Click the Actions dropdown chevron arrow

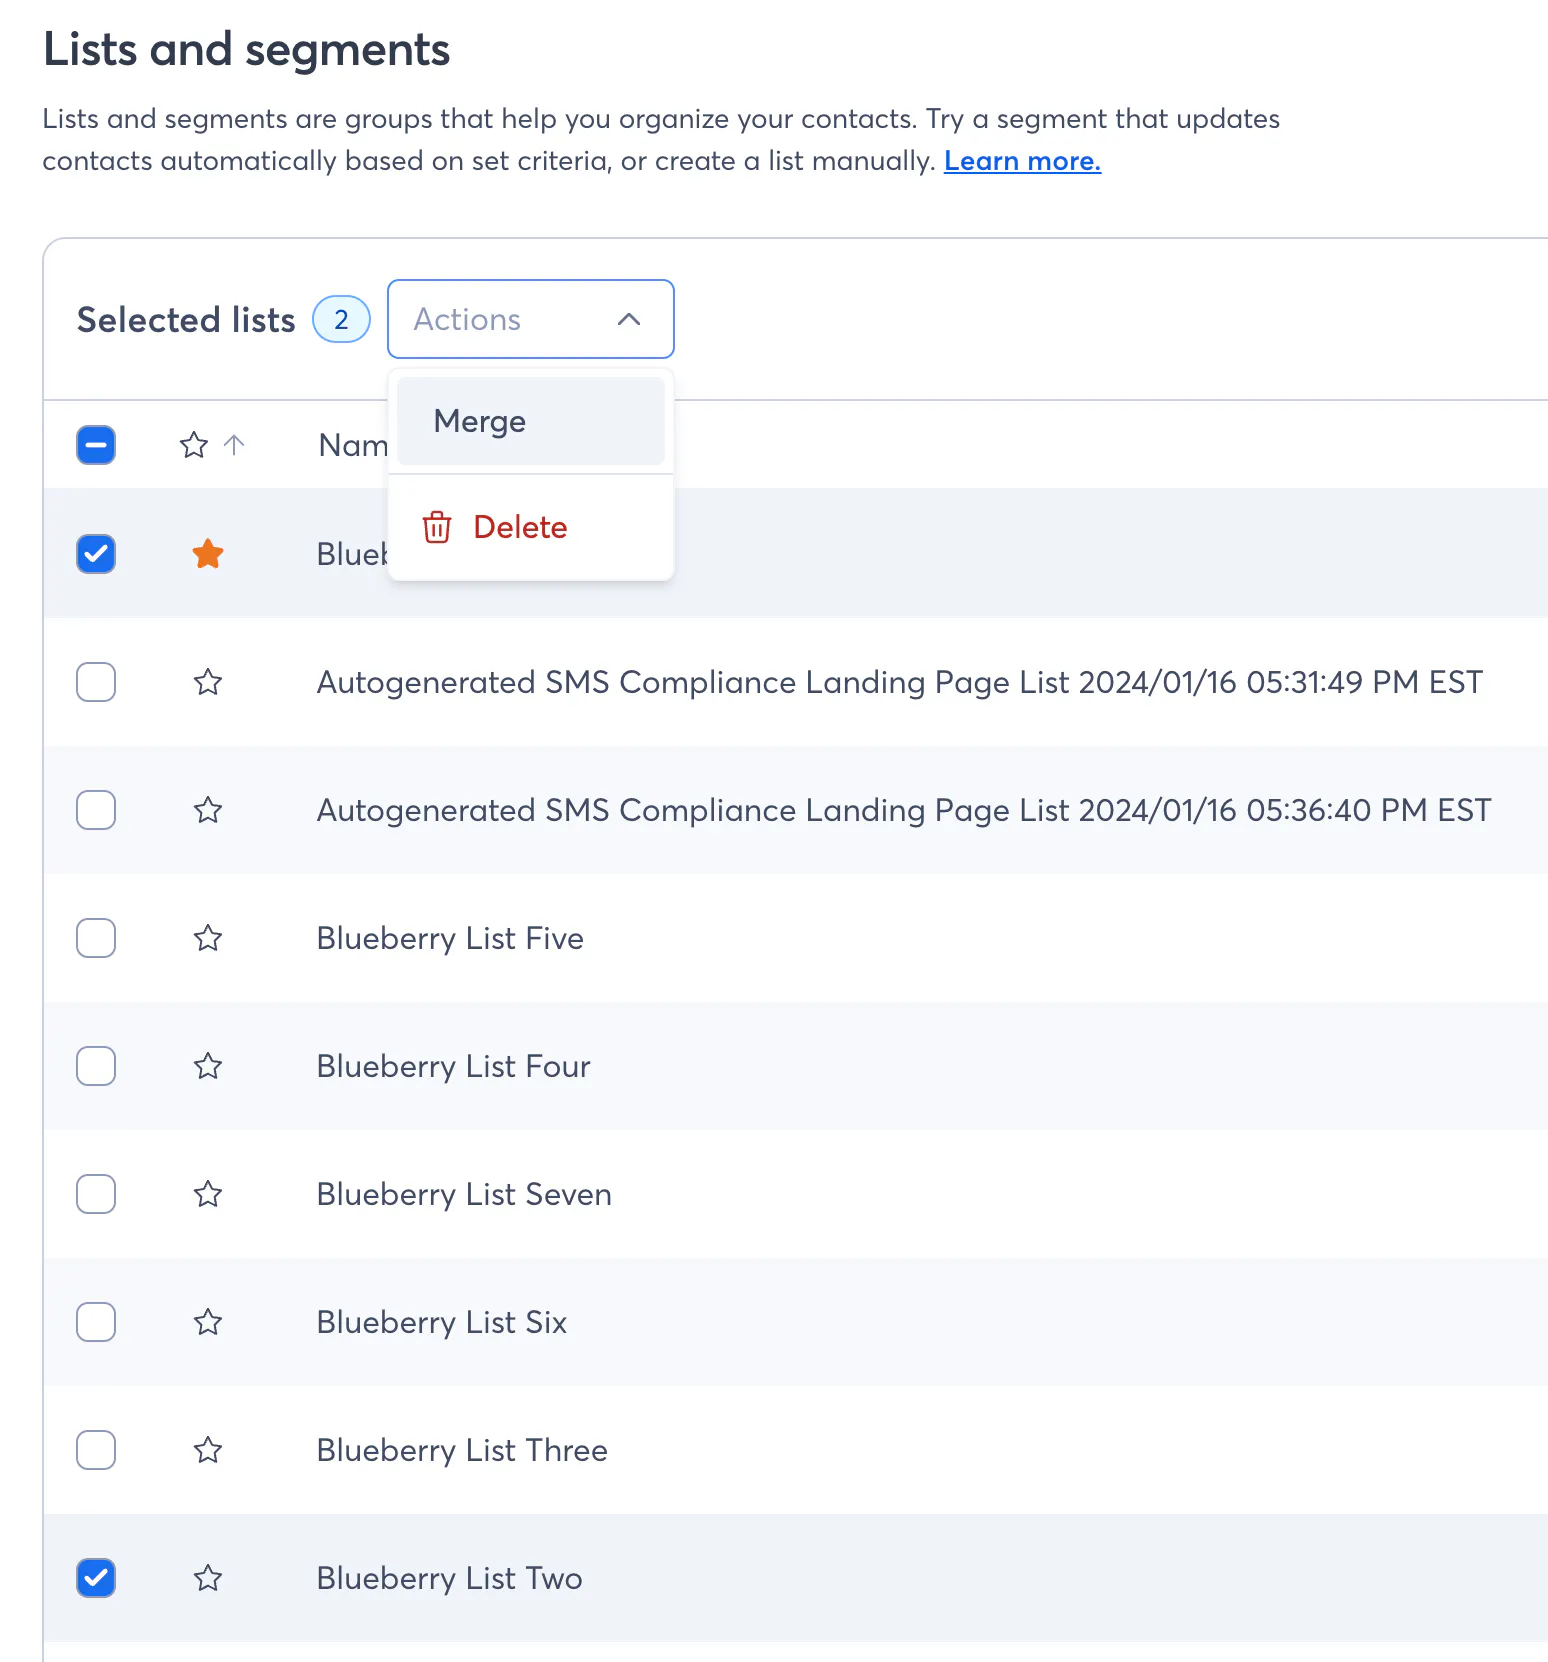[629, 319]
